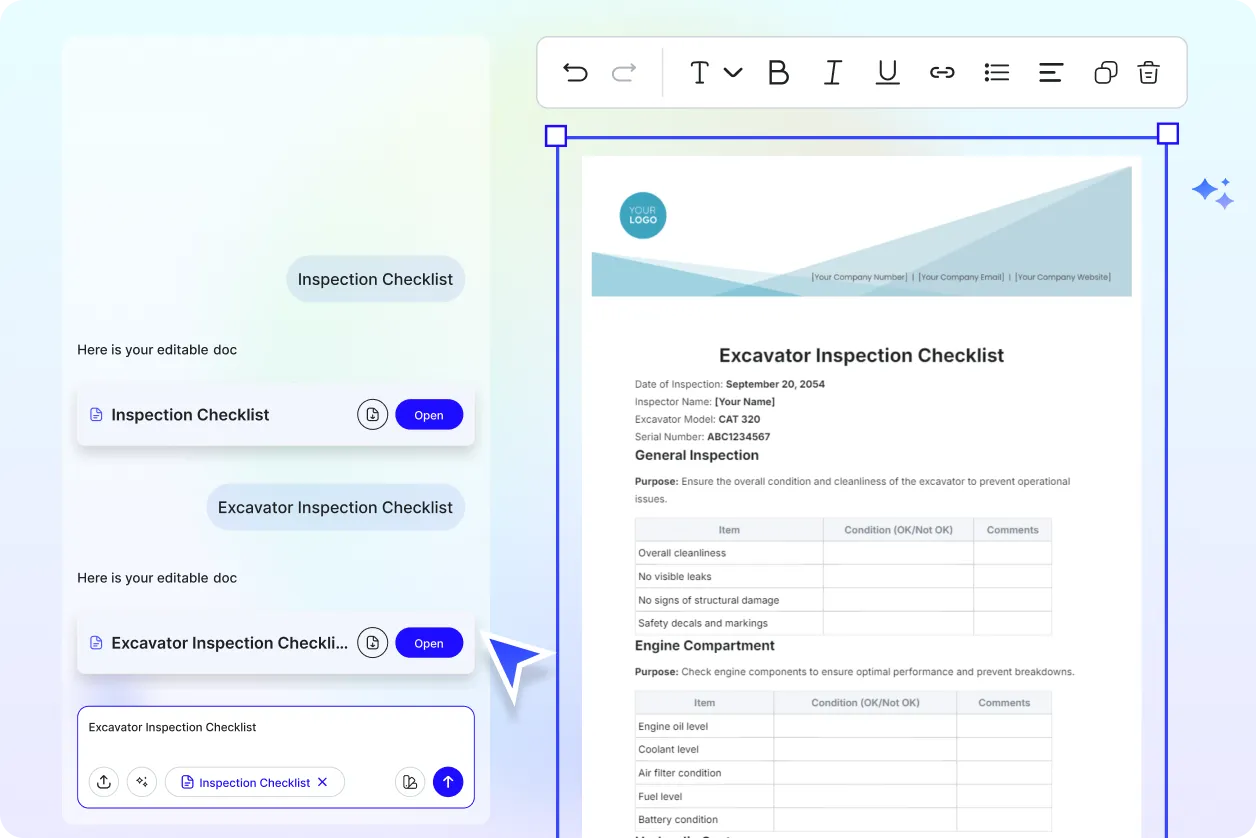Image resolution: width=1256 pixels, height=838 pixels.
Task: Click the YOUR LOGO placeholder circle
Action: [x=643, y=215]
